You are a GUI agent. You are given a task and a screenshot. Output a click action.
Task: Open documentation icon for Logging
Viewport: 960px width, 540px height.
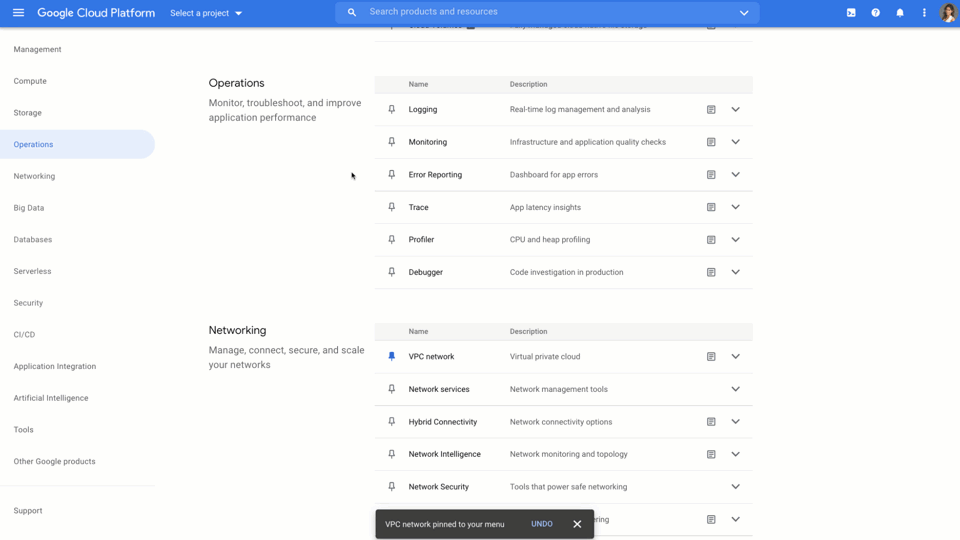(x=711, y=110)
